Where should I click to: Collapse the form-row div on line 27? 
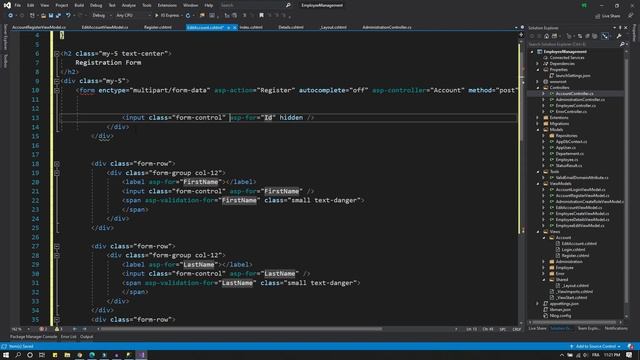(x=57, y=247)
